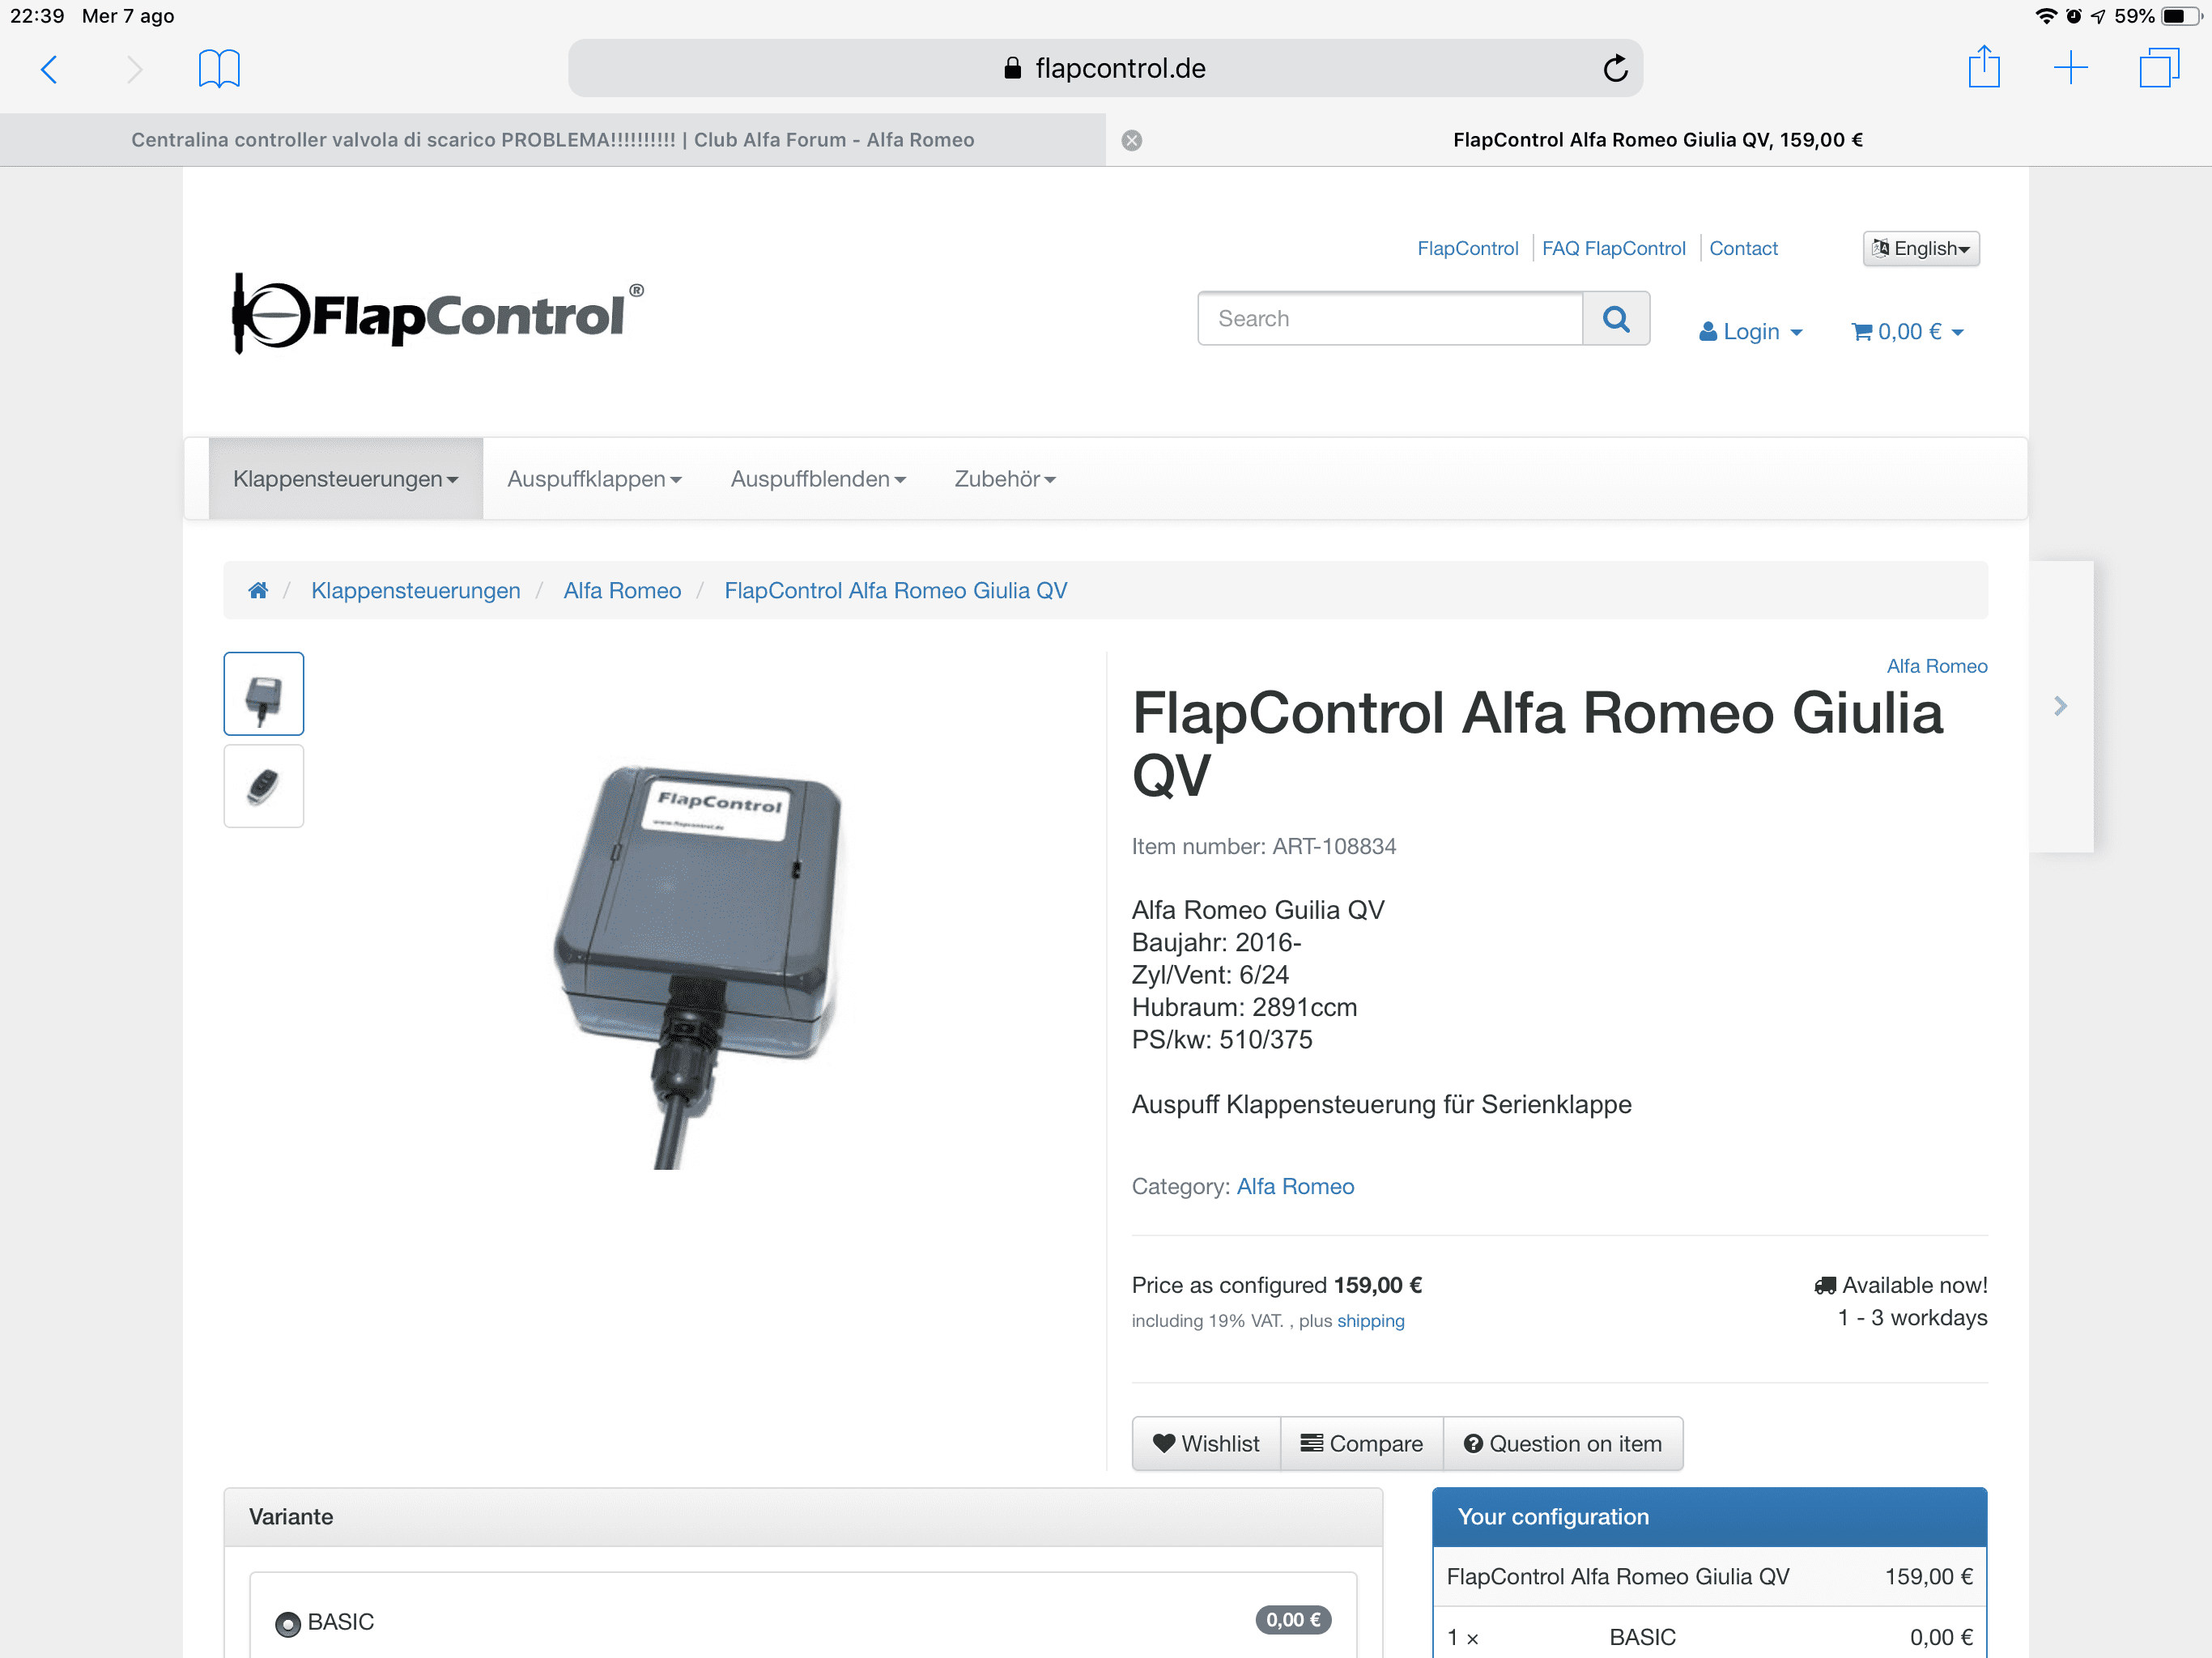Select the control box product thumbnail

click(264, 694)
